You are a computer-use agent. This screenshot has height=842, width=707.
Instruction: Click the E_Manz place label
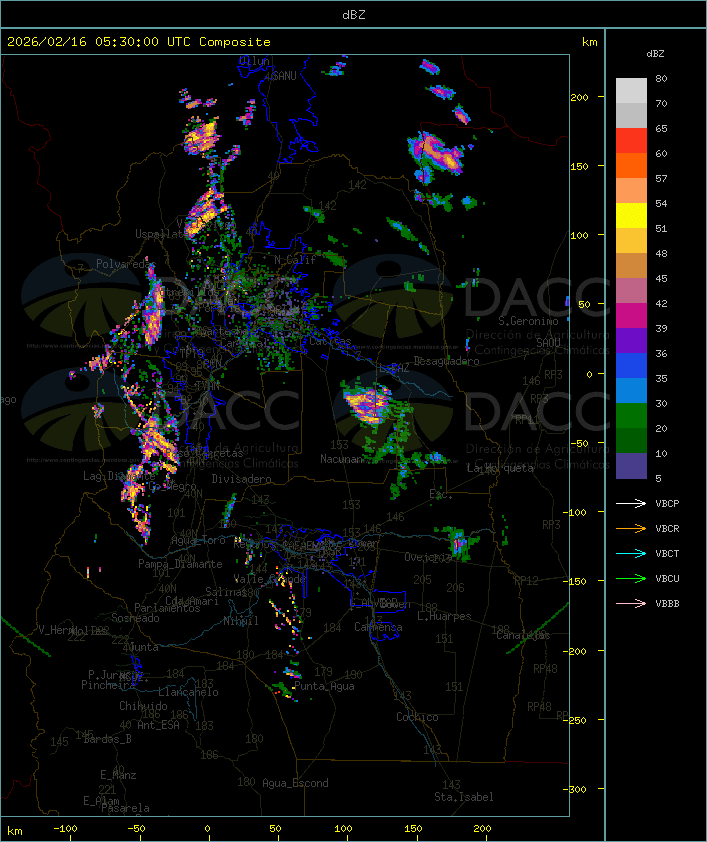[118, 775]
